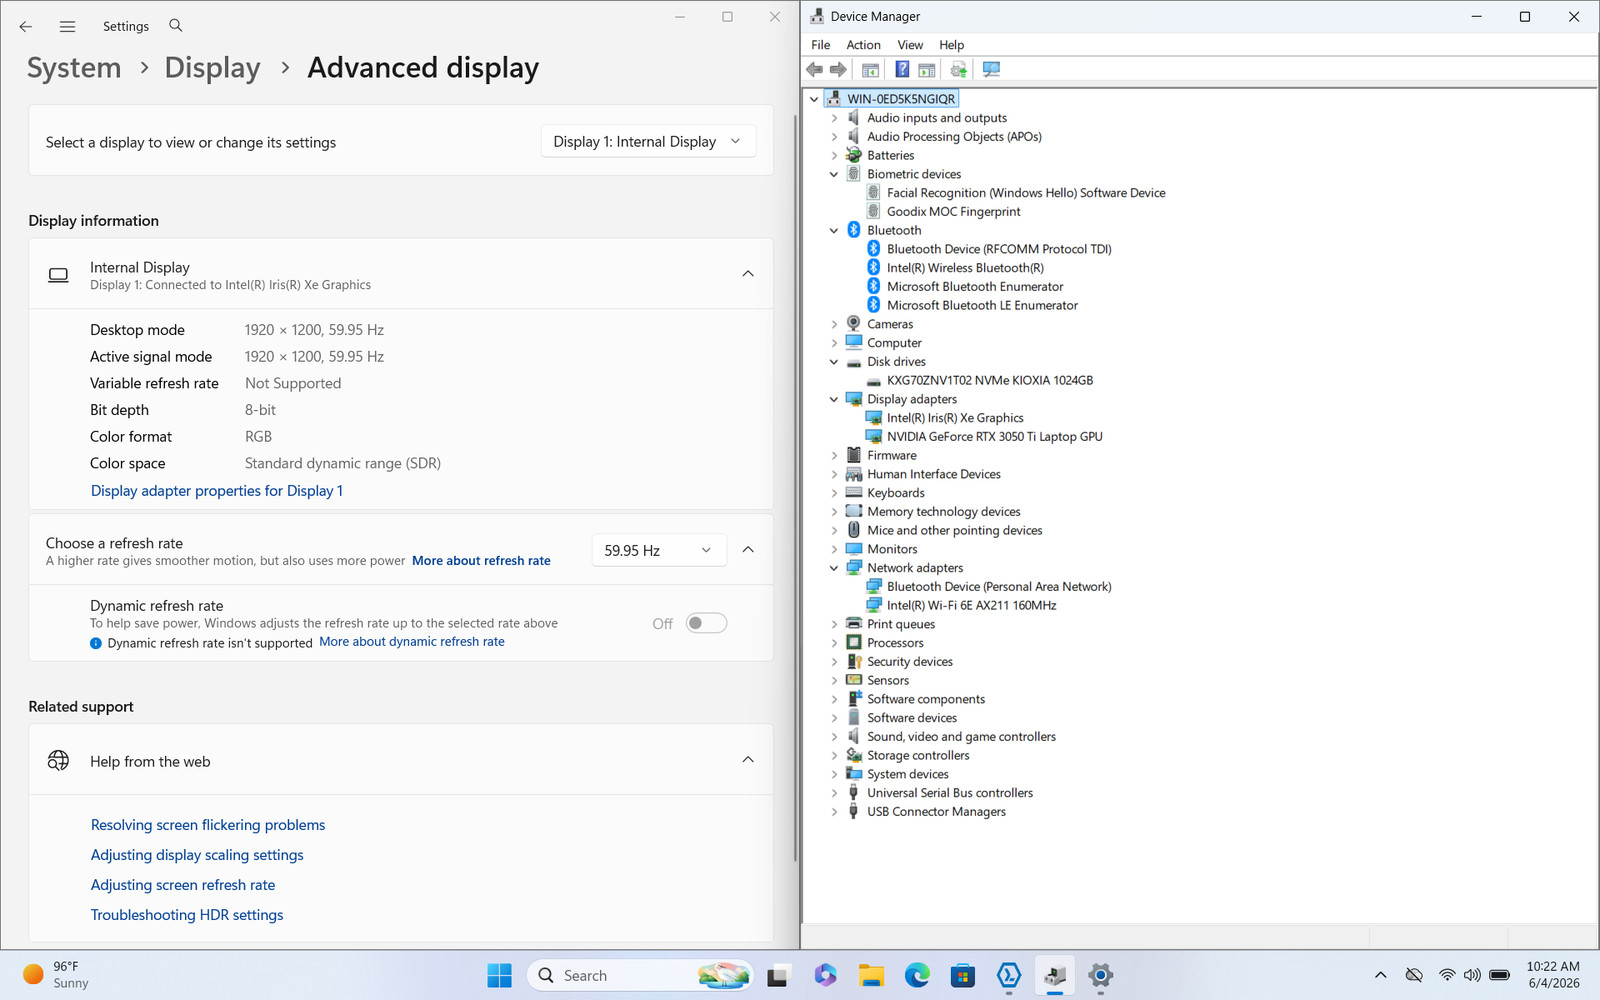Click the Device Manager taskbar icon
The image size is (1600, 1000).
click(1055, 975)
